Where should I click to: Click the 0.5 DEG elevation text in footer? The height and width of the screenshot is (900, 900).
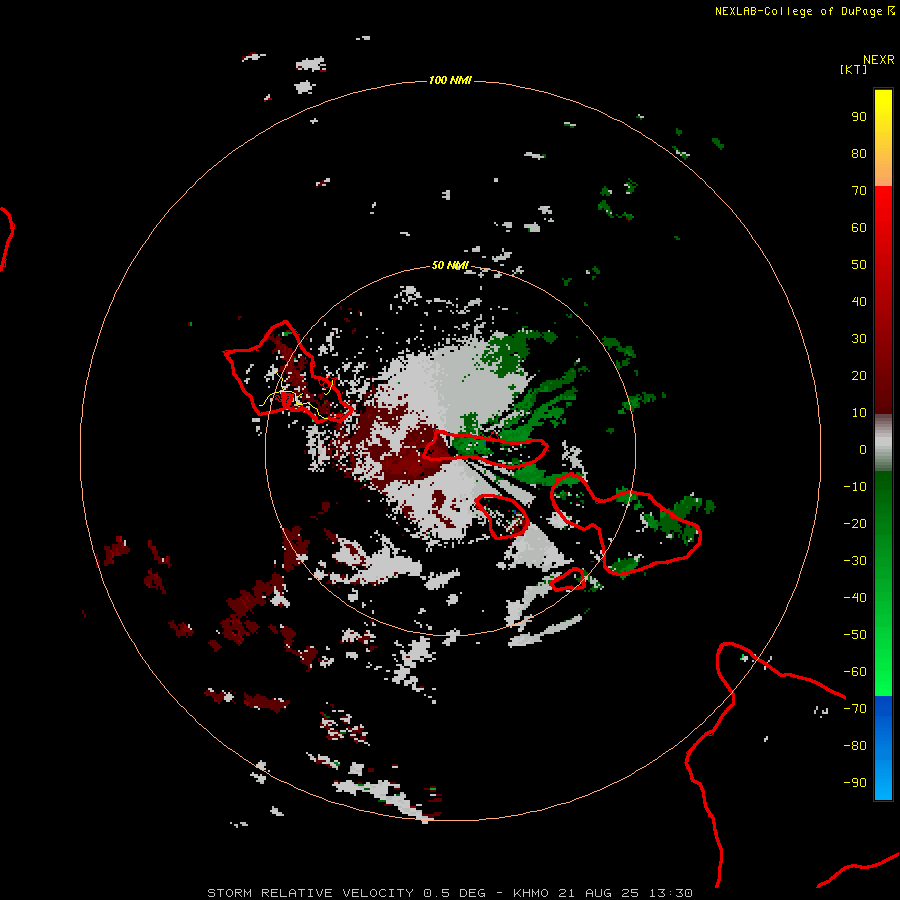coord(454,893)
